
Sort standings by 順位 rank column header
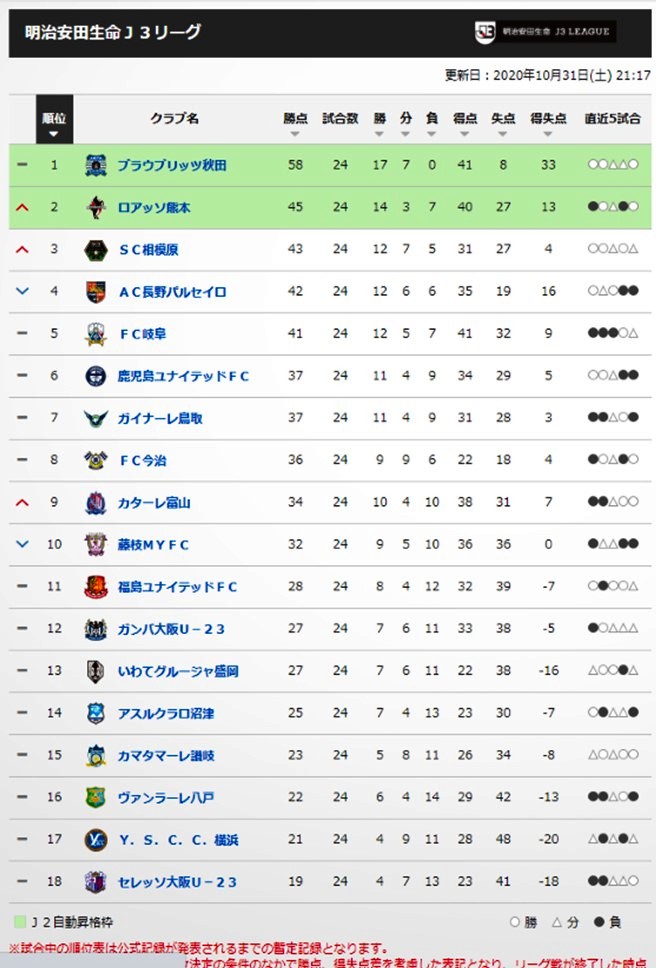[x=54, y=120]
